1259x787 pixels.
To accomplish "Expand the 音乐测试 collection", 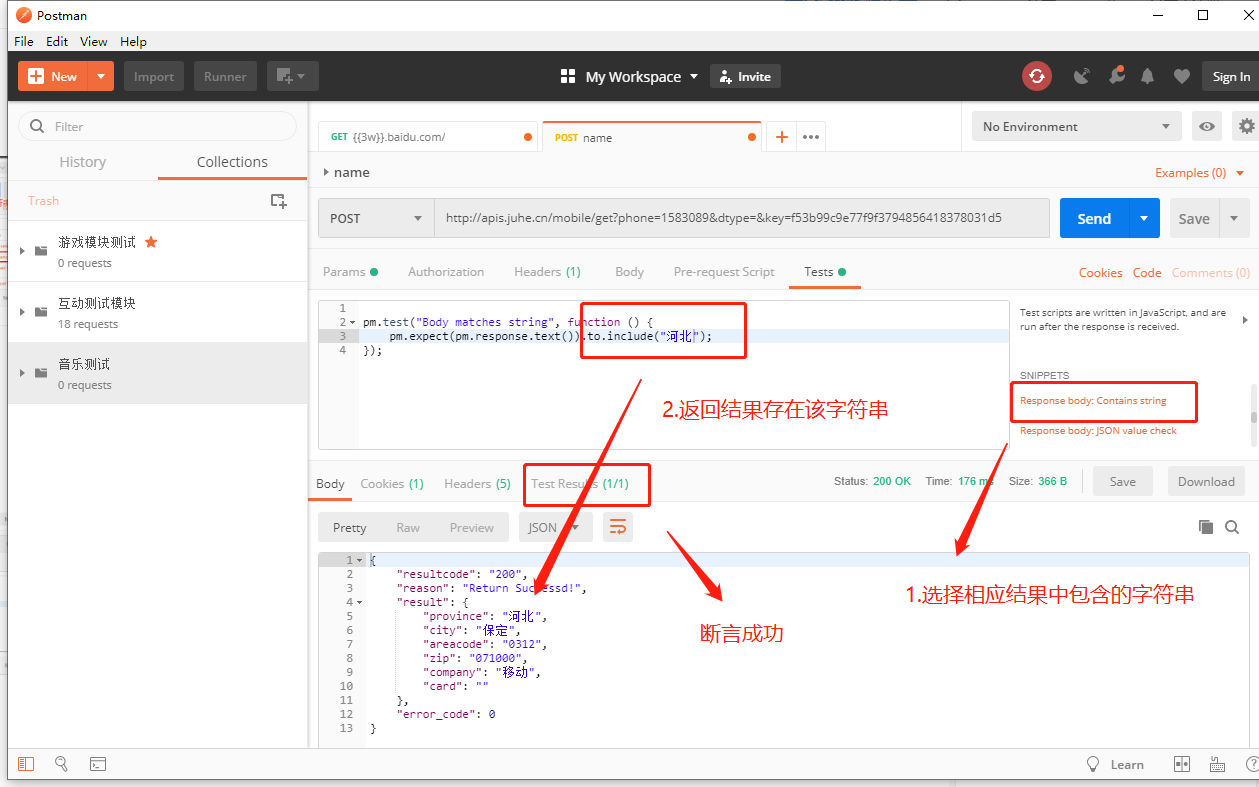I will (x=22, y=372).
